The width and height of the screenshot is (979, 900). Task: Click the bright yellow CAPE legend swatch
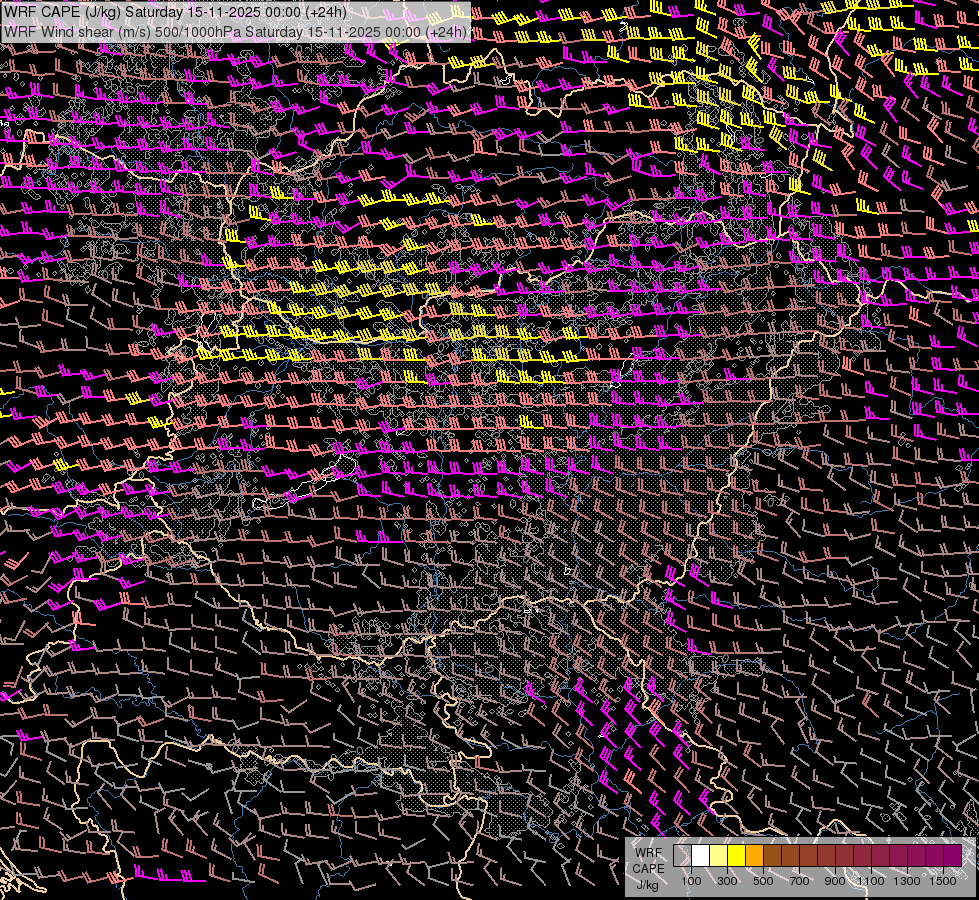pyautogui.click(x=736, y=855)
